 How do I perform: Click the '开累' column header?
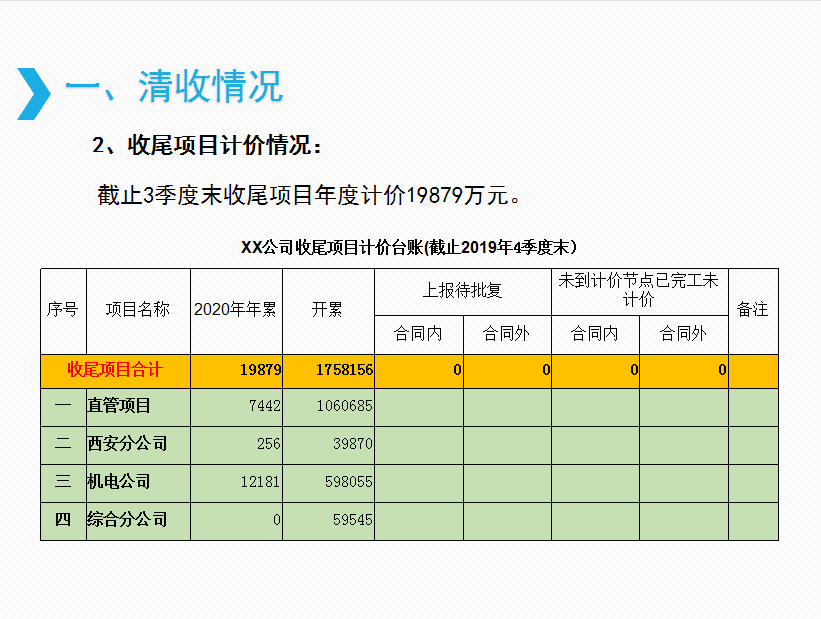[328, 311]
